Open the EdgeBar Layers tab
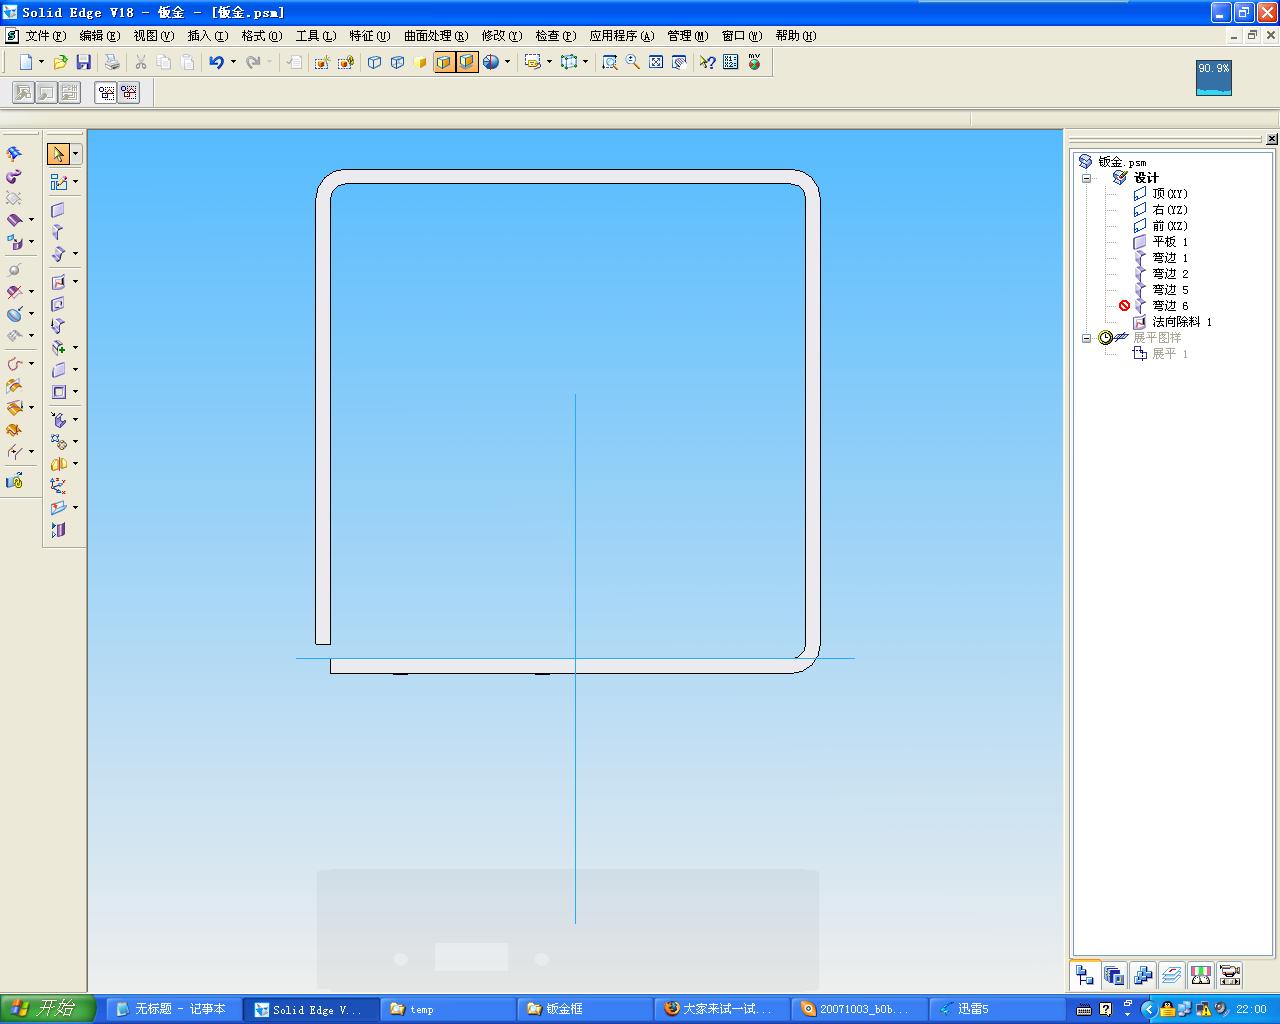The image size is (1280, 1024). 1172,975
